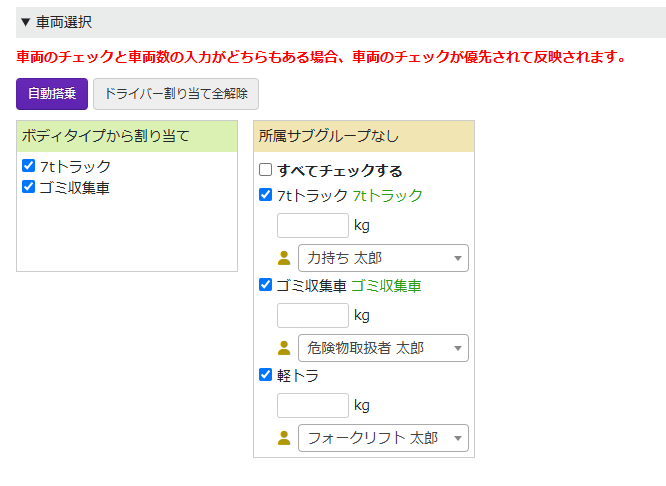Click ドライバー割り当て全解除 button
Viewport: 666px width, 486px height.
176,94
